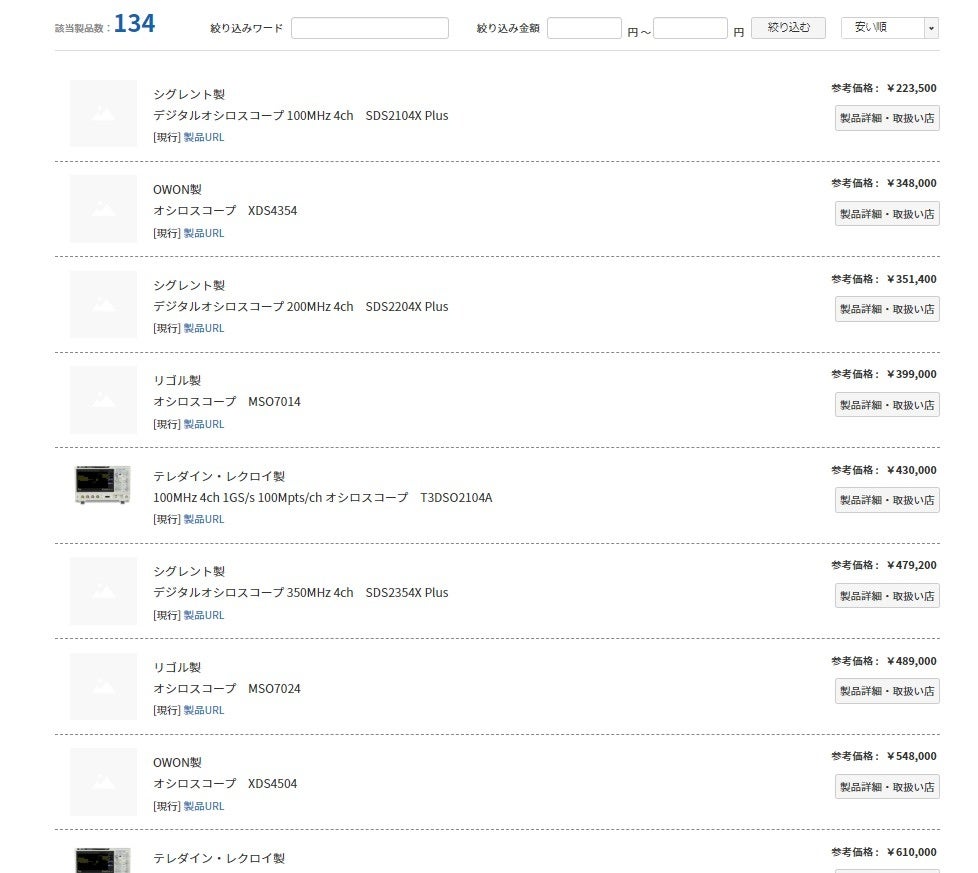The image size is (978, 873).
Task: Click the product name オシロスコープ MSO7024
Action: coord(227,688)
